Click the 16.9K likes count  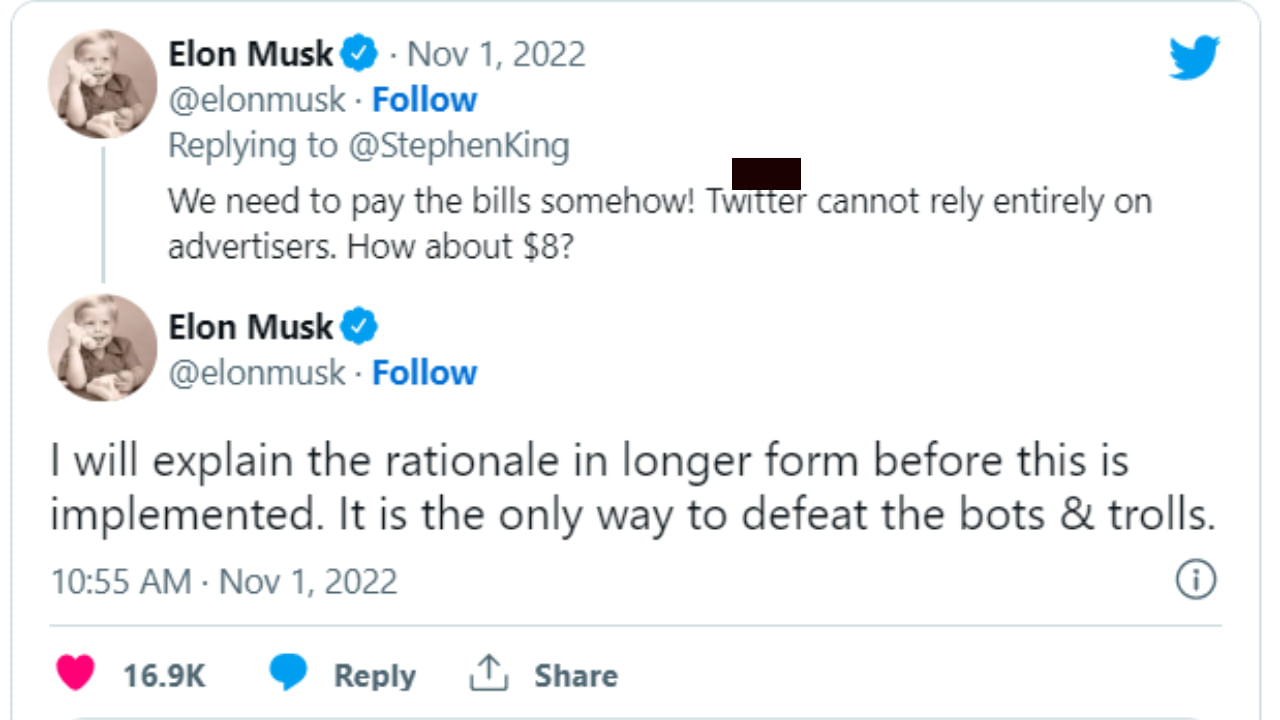(164, 676)
